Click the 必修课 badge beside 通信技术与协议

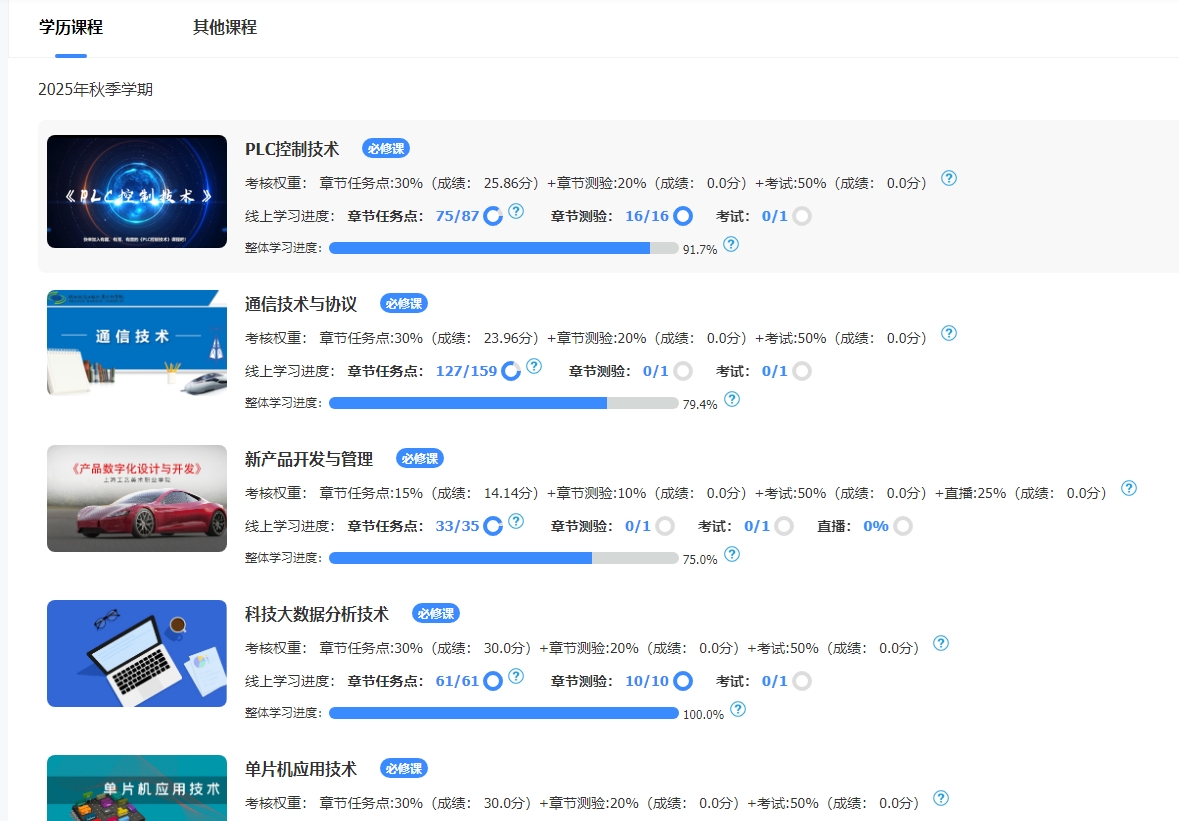click(404, 304)
